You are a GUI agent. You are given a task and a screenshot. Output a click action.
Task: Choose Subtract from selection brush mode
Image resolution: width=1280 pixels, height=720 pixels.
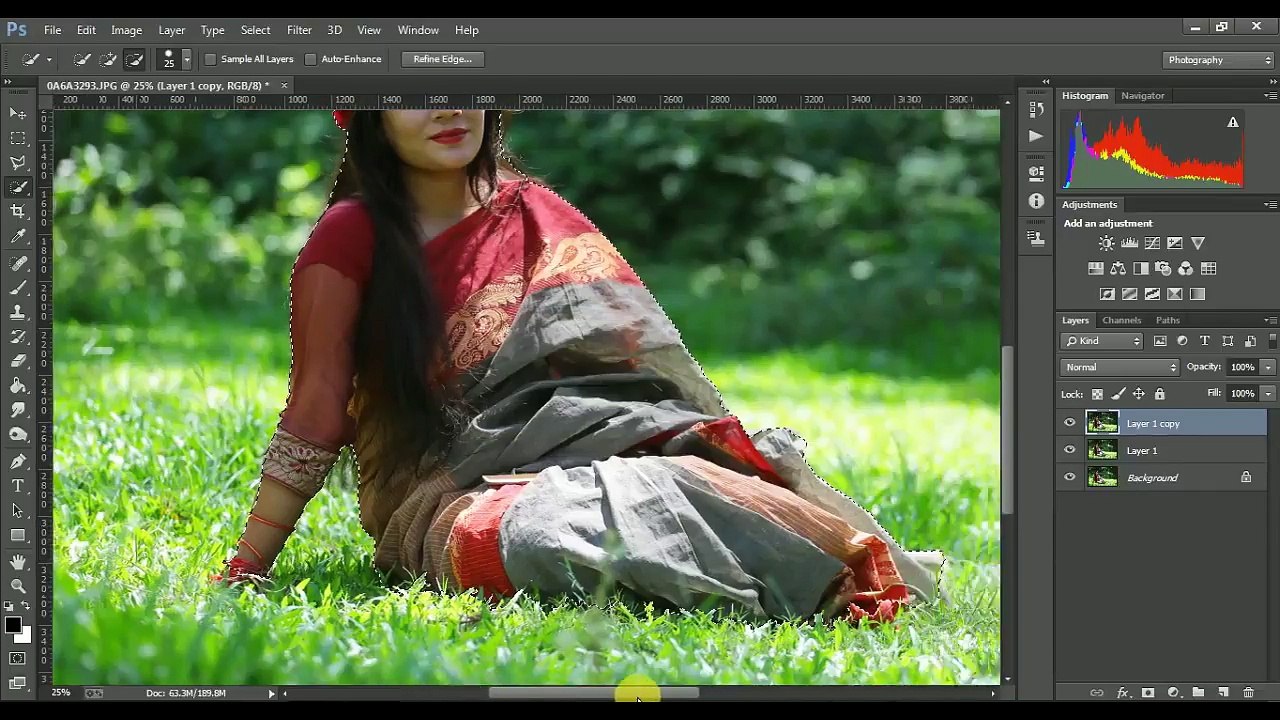tap(134, 59)
